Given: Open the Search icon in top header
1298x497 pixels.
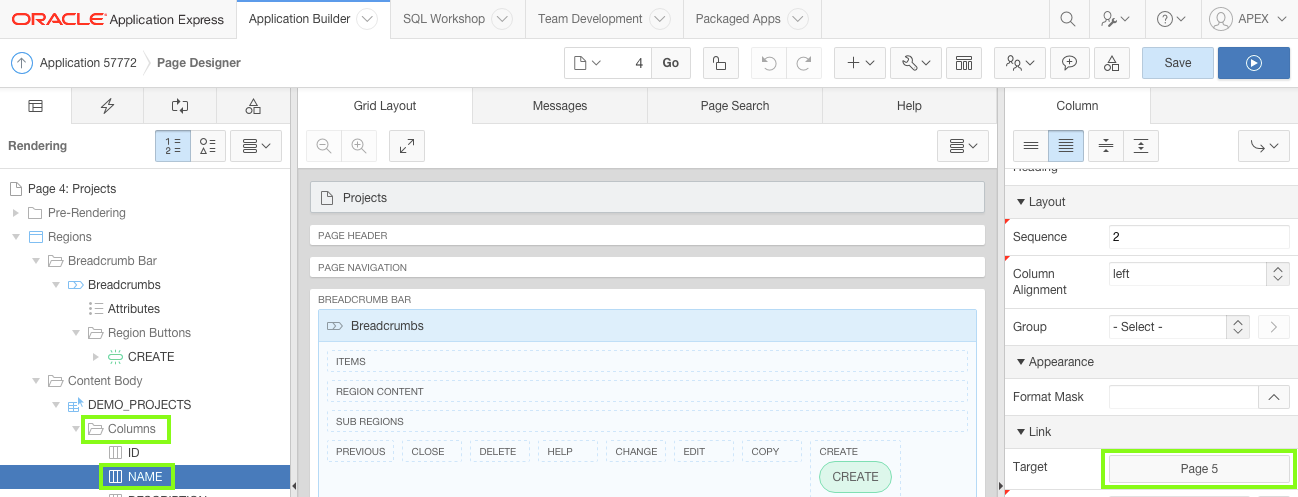Looking at the screenshot, I should pos(1068,19).
